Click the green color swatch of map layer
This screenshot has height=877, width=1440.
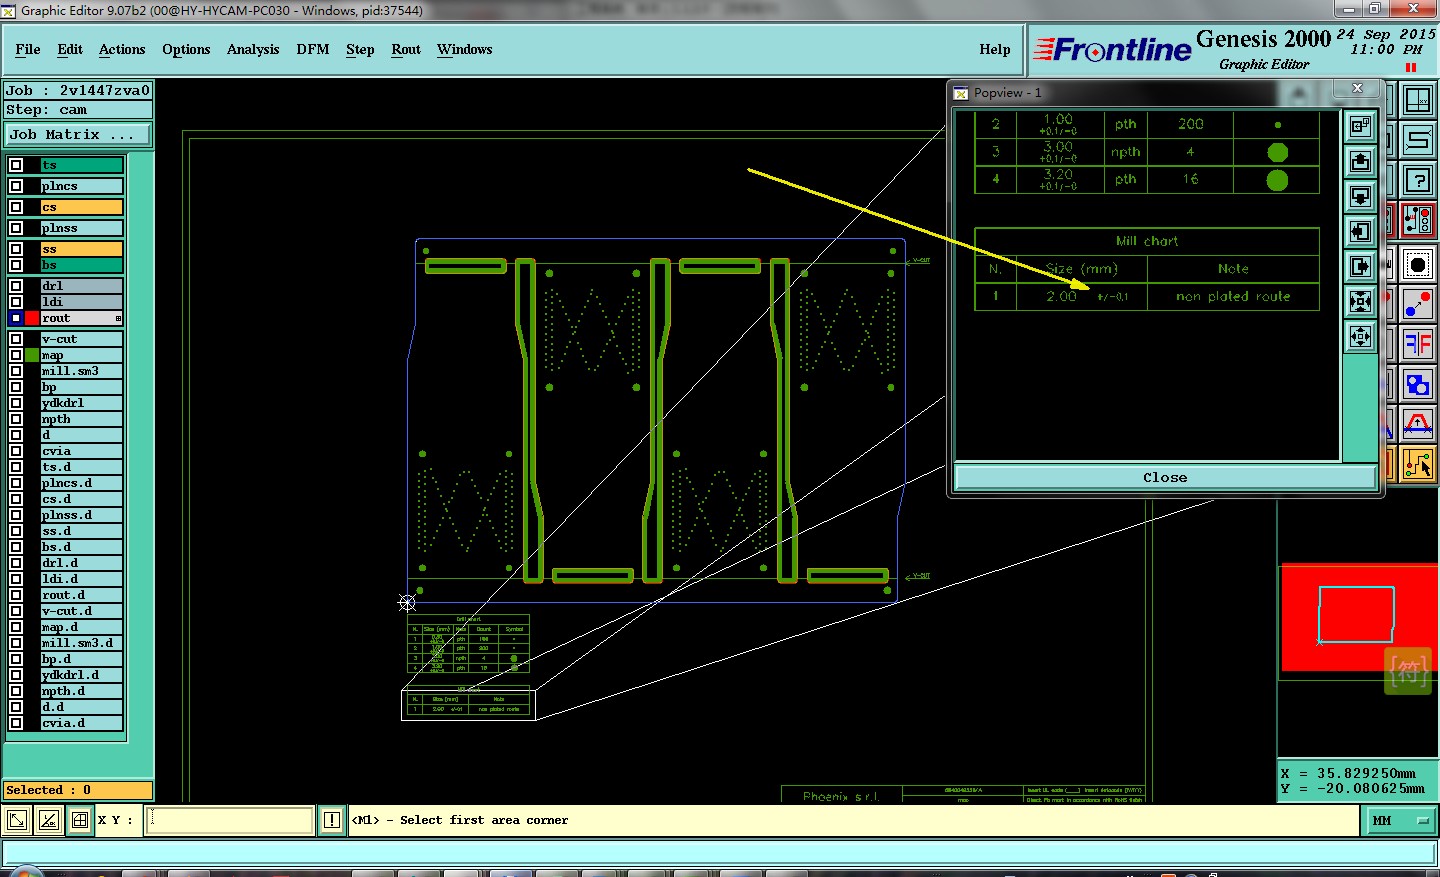coord(32,355)
